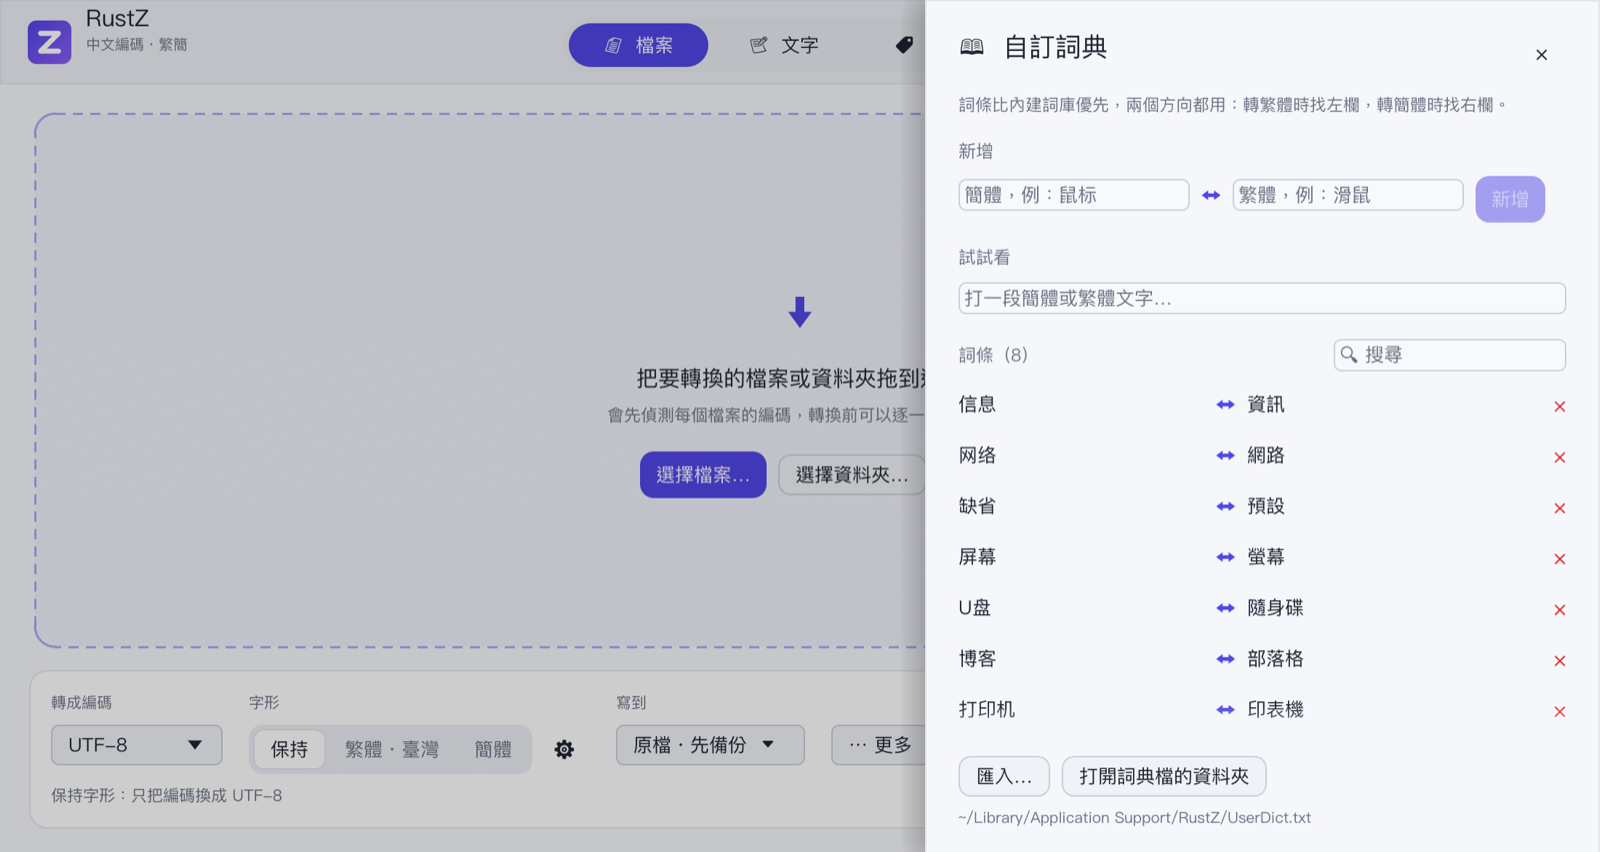
Task: Click the 屏幕 entry text
Action: 977,557
